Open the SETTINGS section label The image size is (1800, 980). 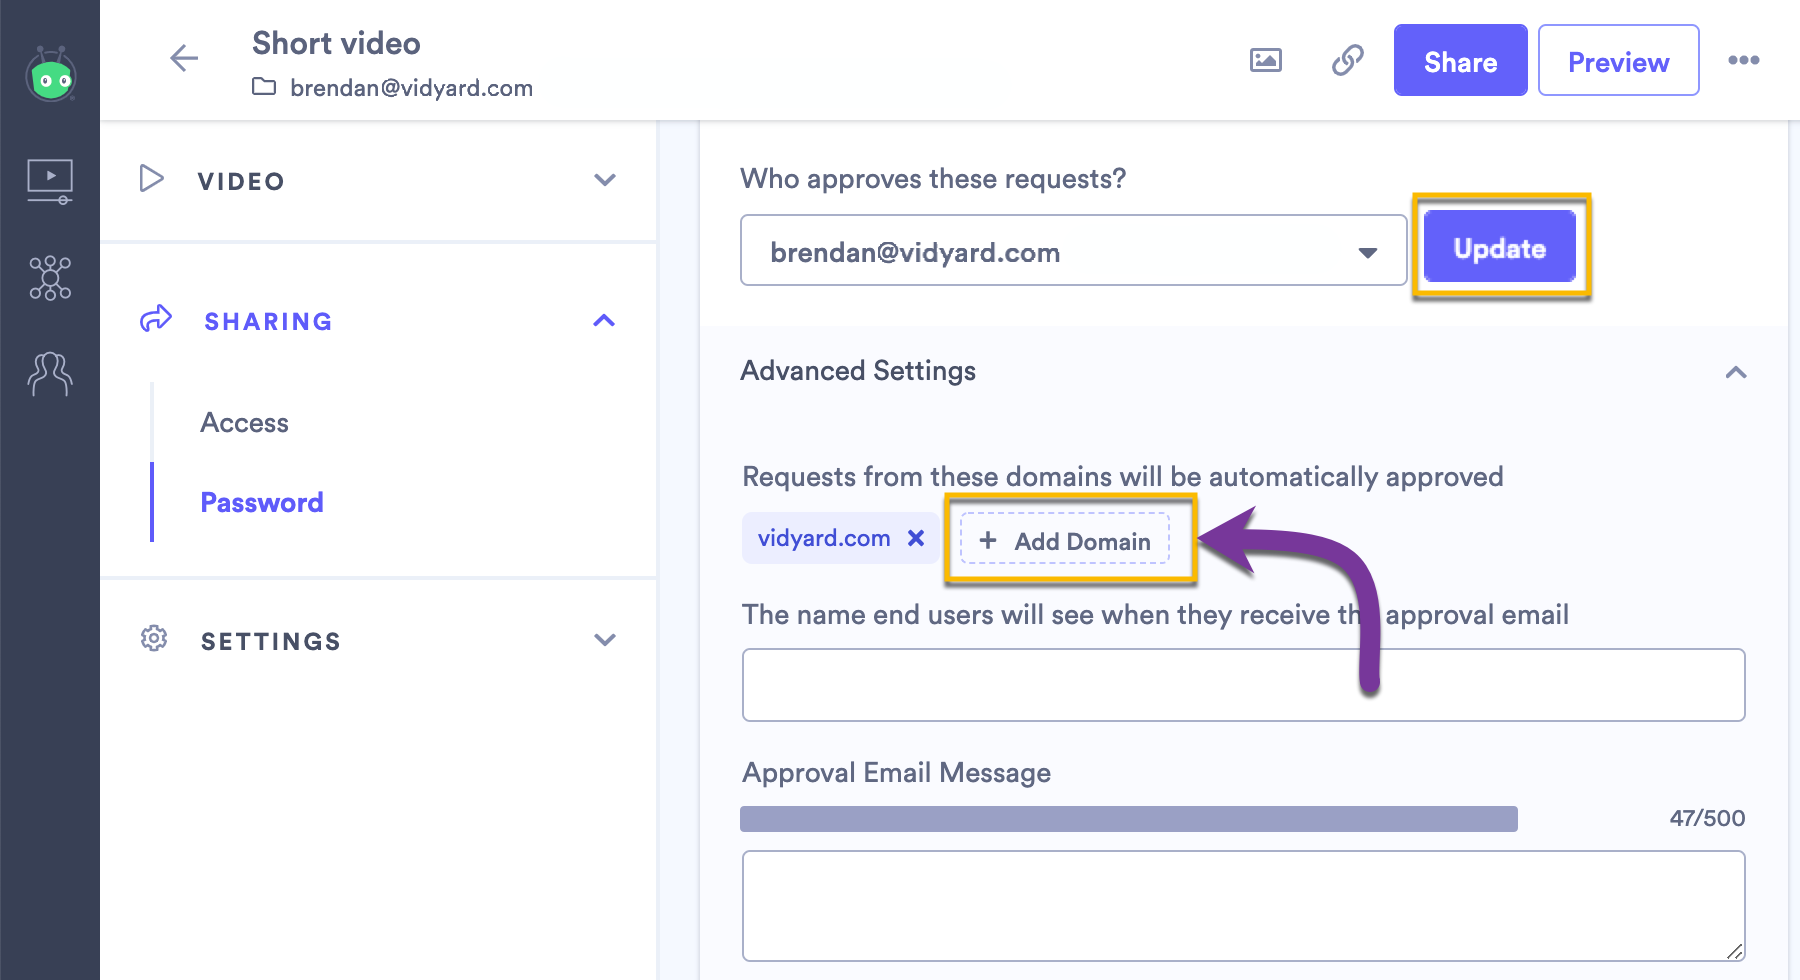pyautogui.click(x=271, y=641)
